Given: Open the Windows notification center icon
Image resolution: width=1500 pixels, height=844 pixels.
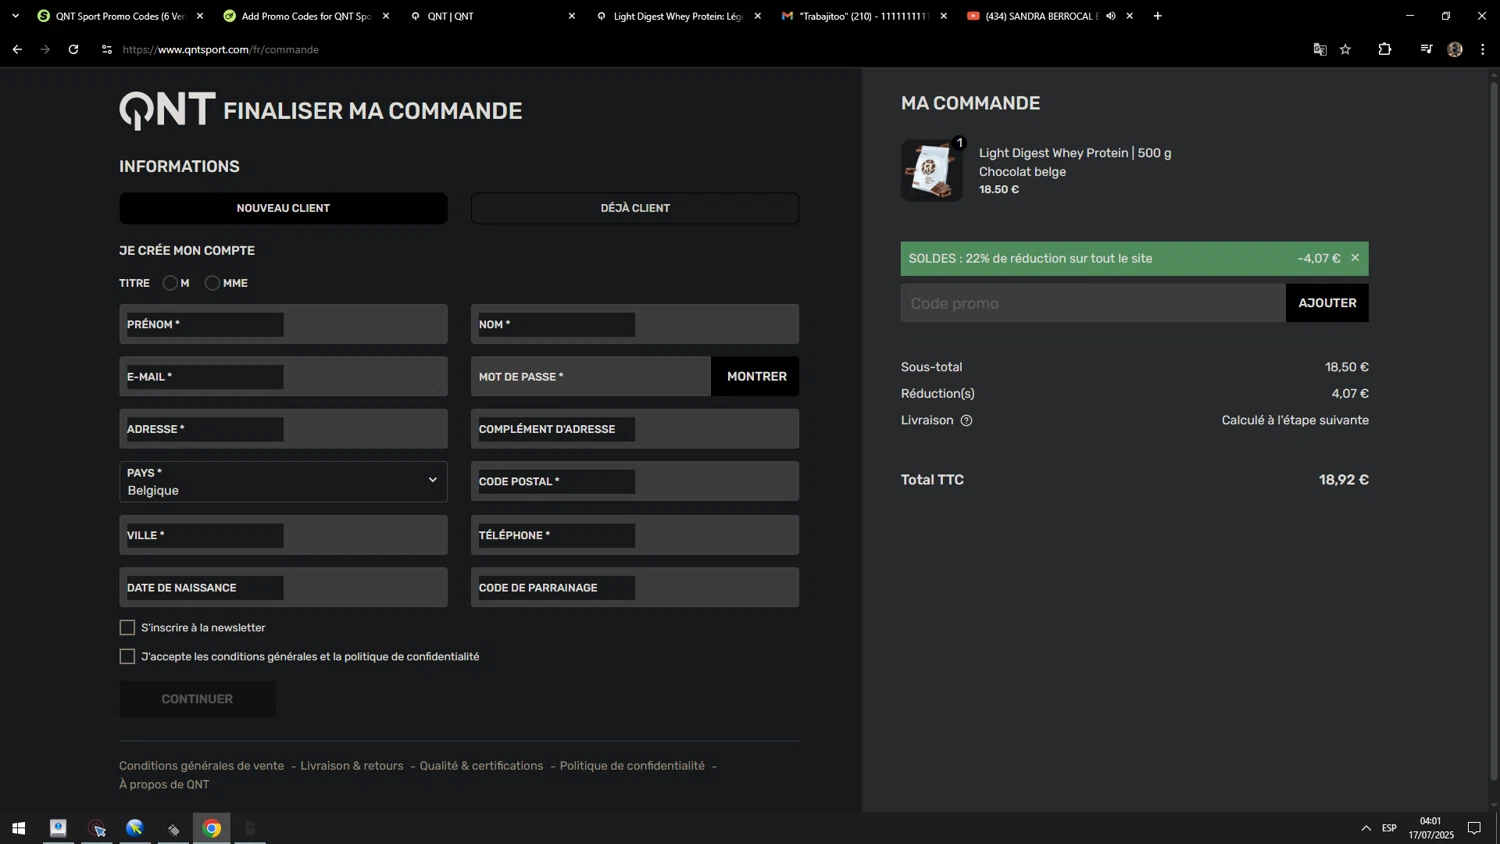Looking at the screenshot, I should 1474,828.
